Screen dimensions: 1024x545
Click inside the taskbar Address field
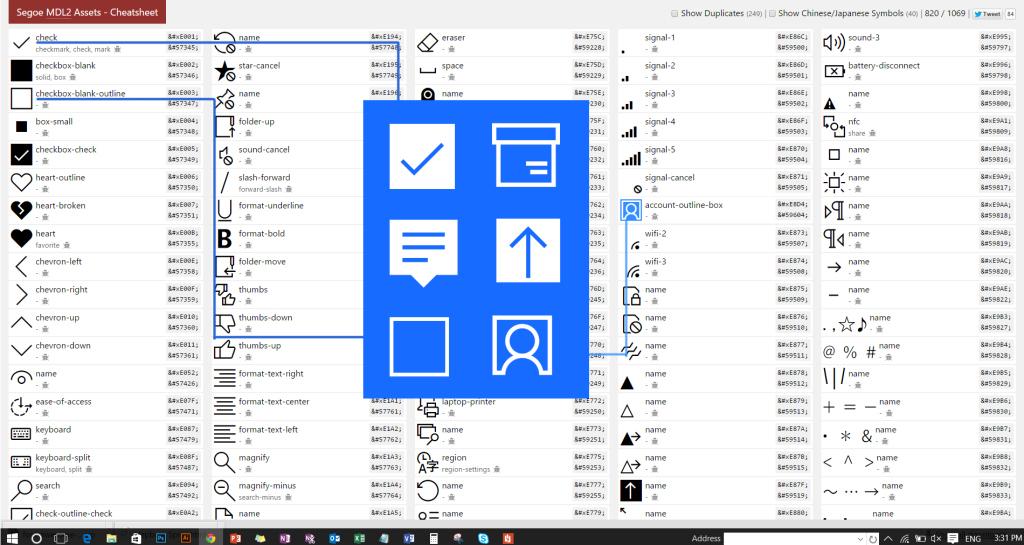click(789, 539)
